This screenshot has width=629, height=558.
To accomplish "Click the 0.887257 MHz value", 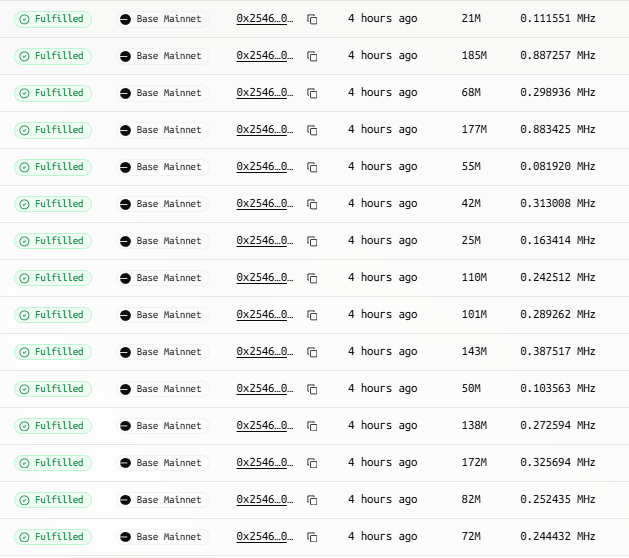I will point(558,55).
